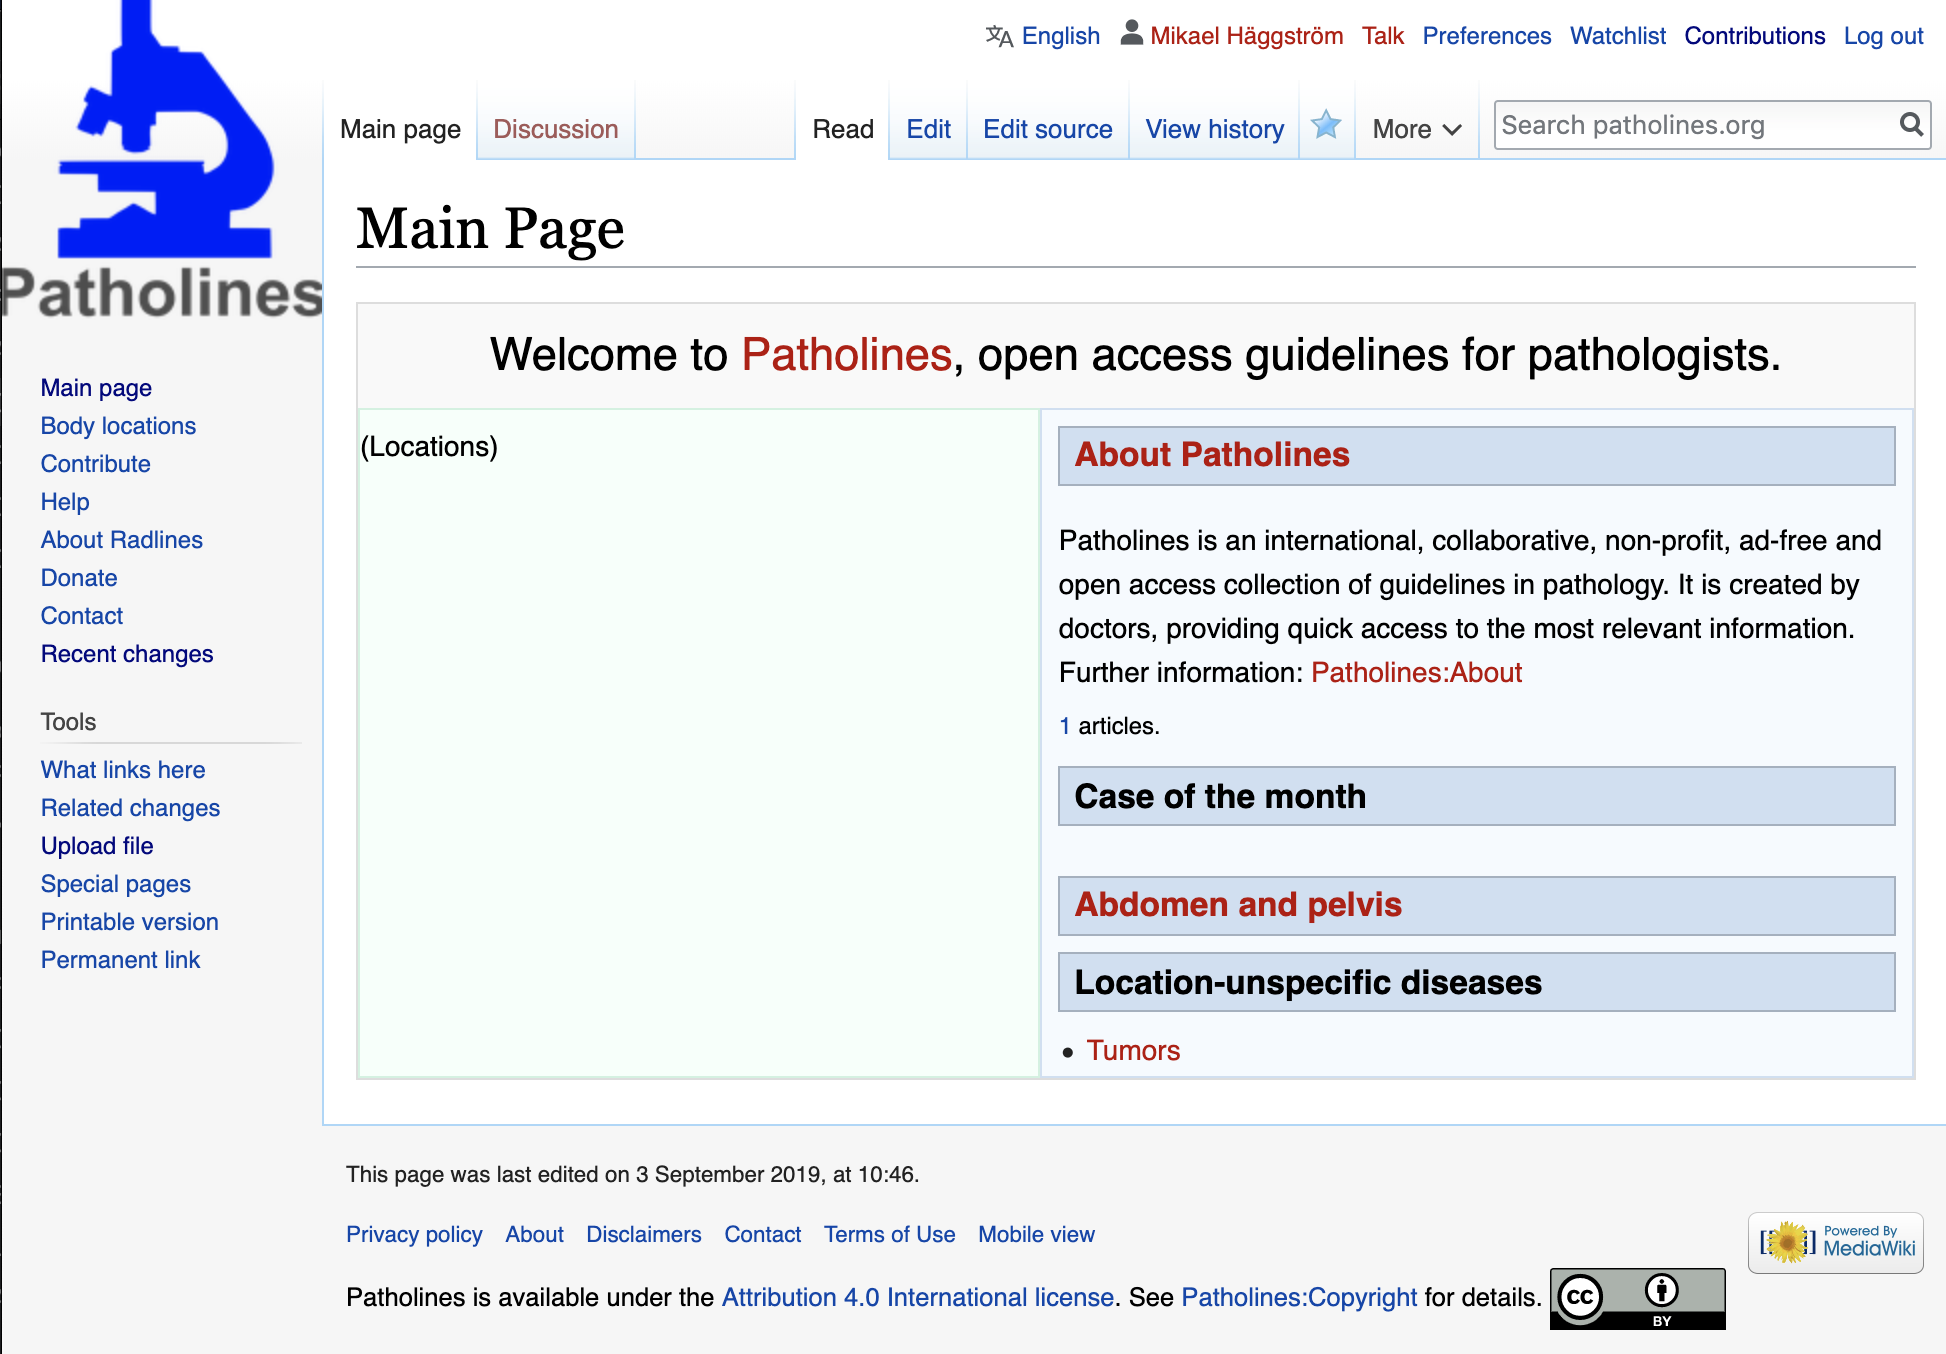Viewport: 1946px width, 1354px height.
Task: Open the Edit source tab
Action: 1047,129
